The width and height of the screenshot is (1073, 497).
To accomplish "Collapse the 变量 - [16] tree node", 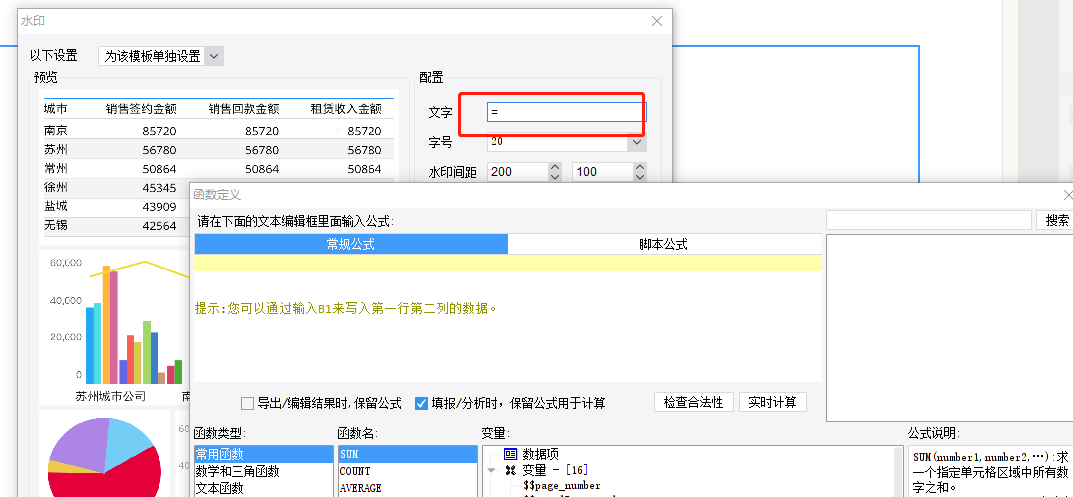I will (491, 470).
